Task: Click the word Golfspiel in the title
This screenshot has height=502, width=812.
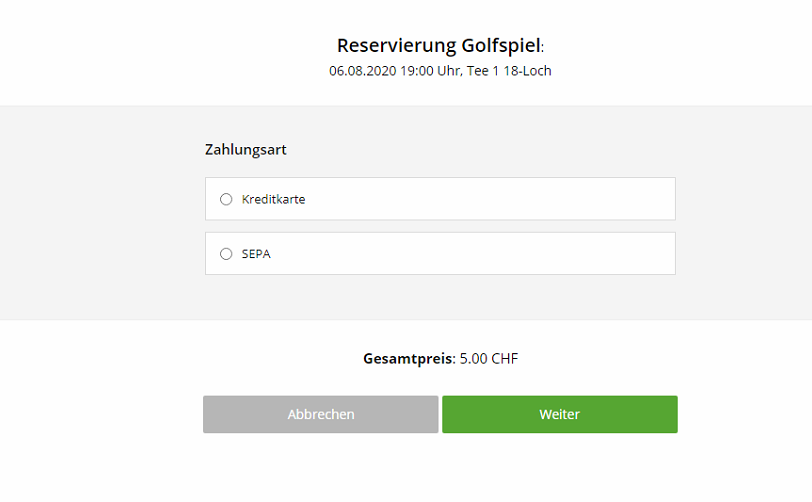Action: point(500,45)
